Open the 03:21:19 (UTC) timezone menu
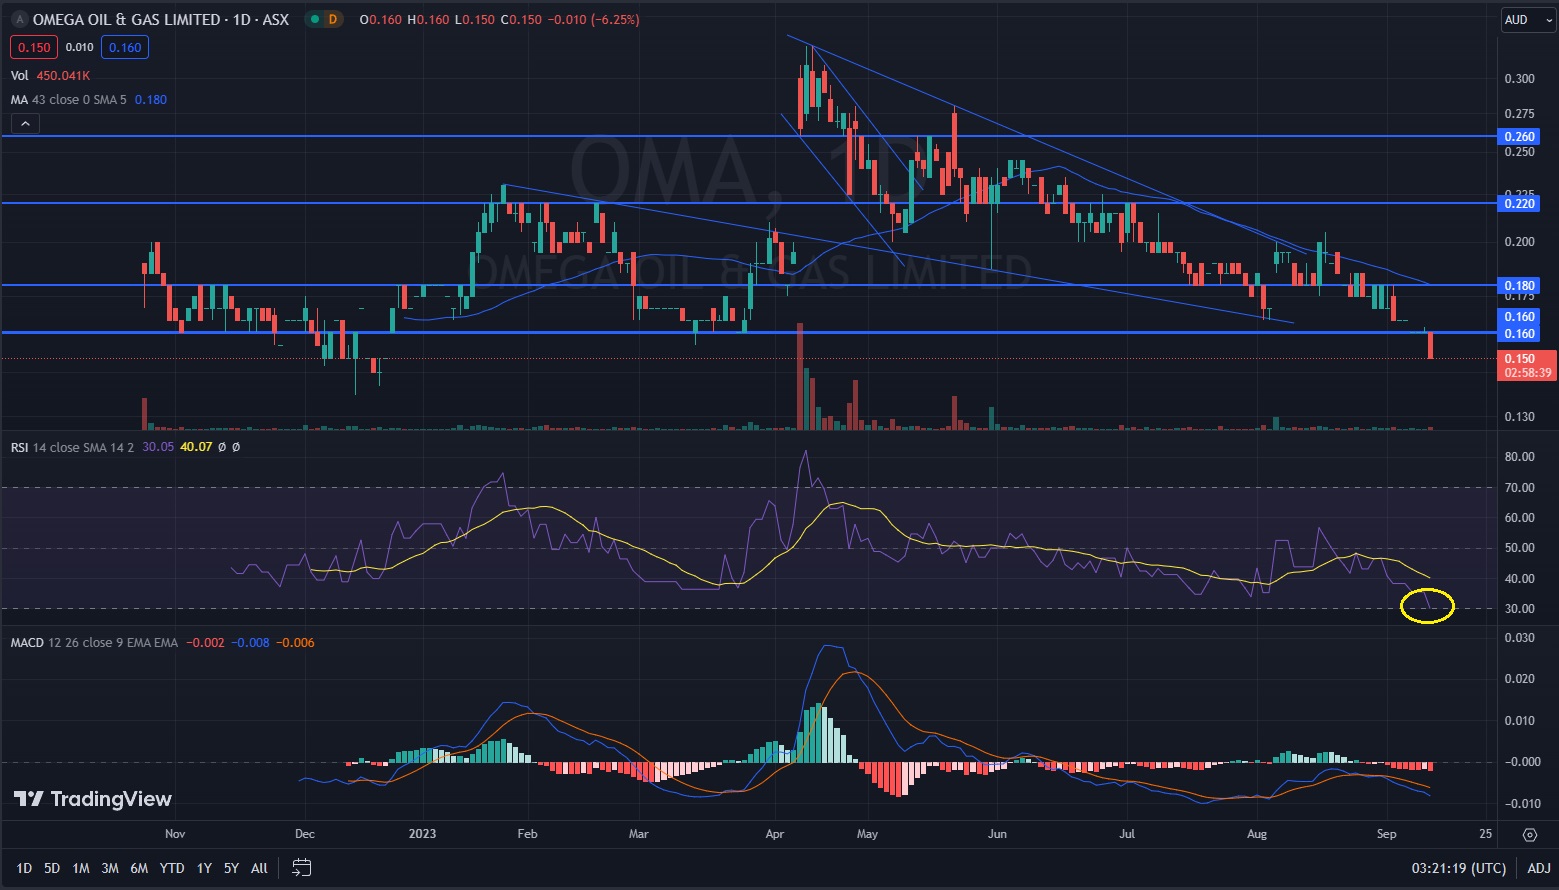The height and width of the screenshot is (890, 1559). pyautogui.click(x=1459, y=868)
